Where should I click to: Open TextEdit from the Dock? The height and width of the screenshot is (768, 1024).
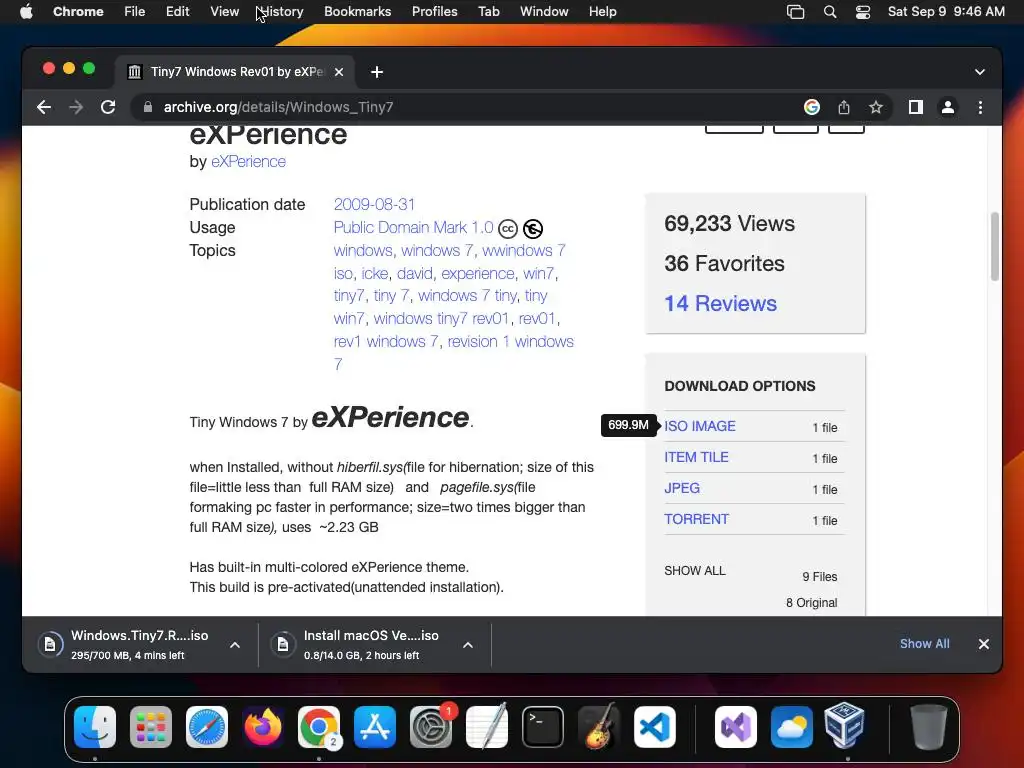click(487, 727)
